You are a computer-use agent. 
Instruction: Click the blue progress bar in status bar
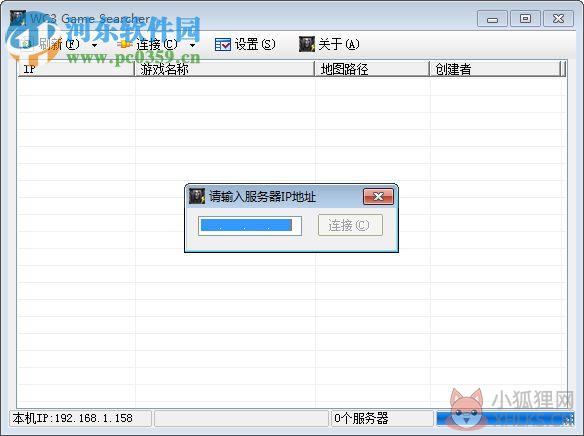tap(505, 419)
